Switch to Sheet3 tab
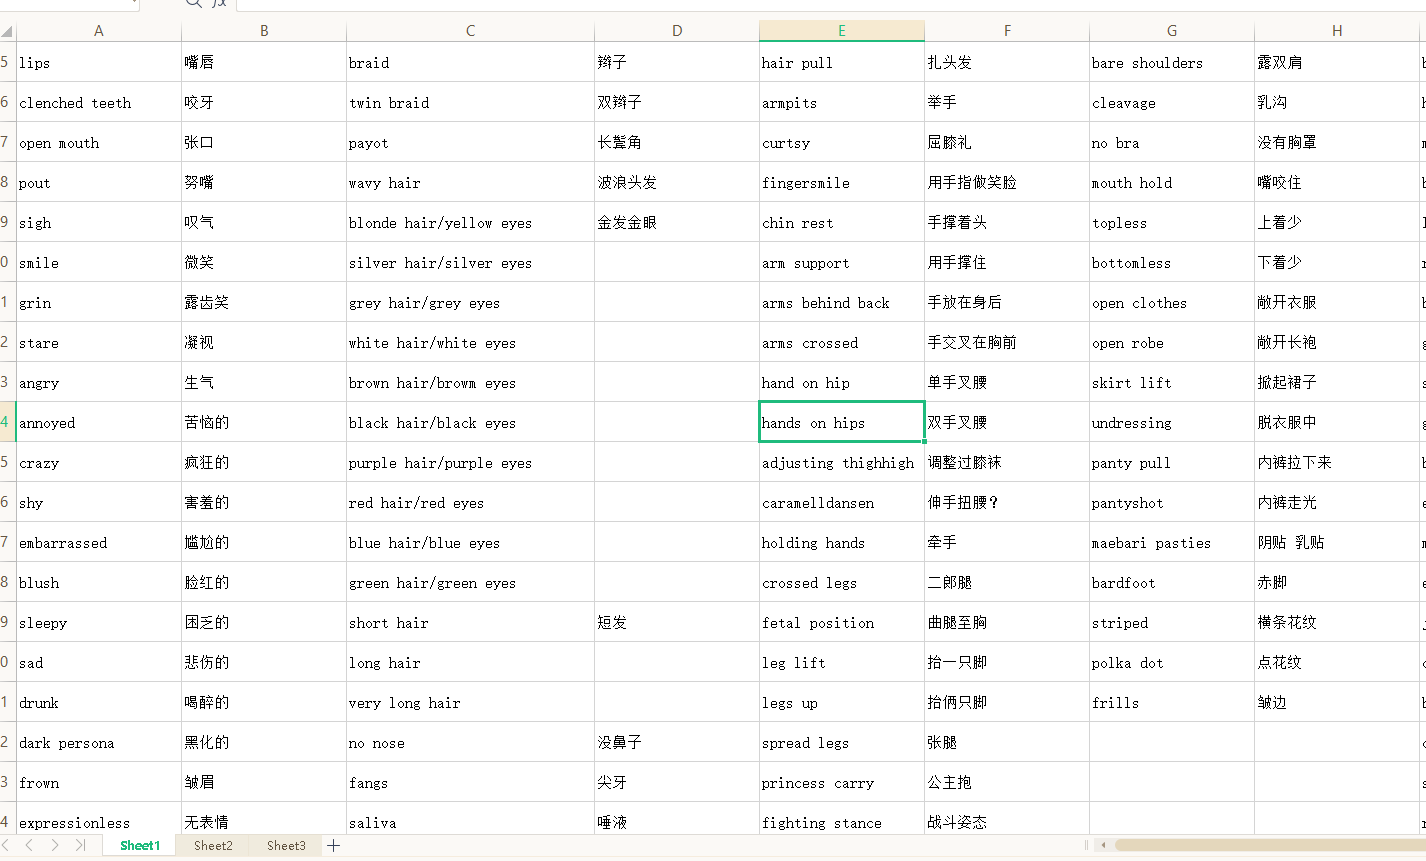This screenshot has height=861, width=1426. (286, 846)
